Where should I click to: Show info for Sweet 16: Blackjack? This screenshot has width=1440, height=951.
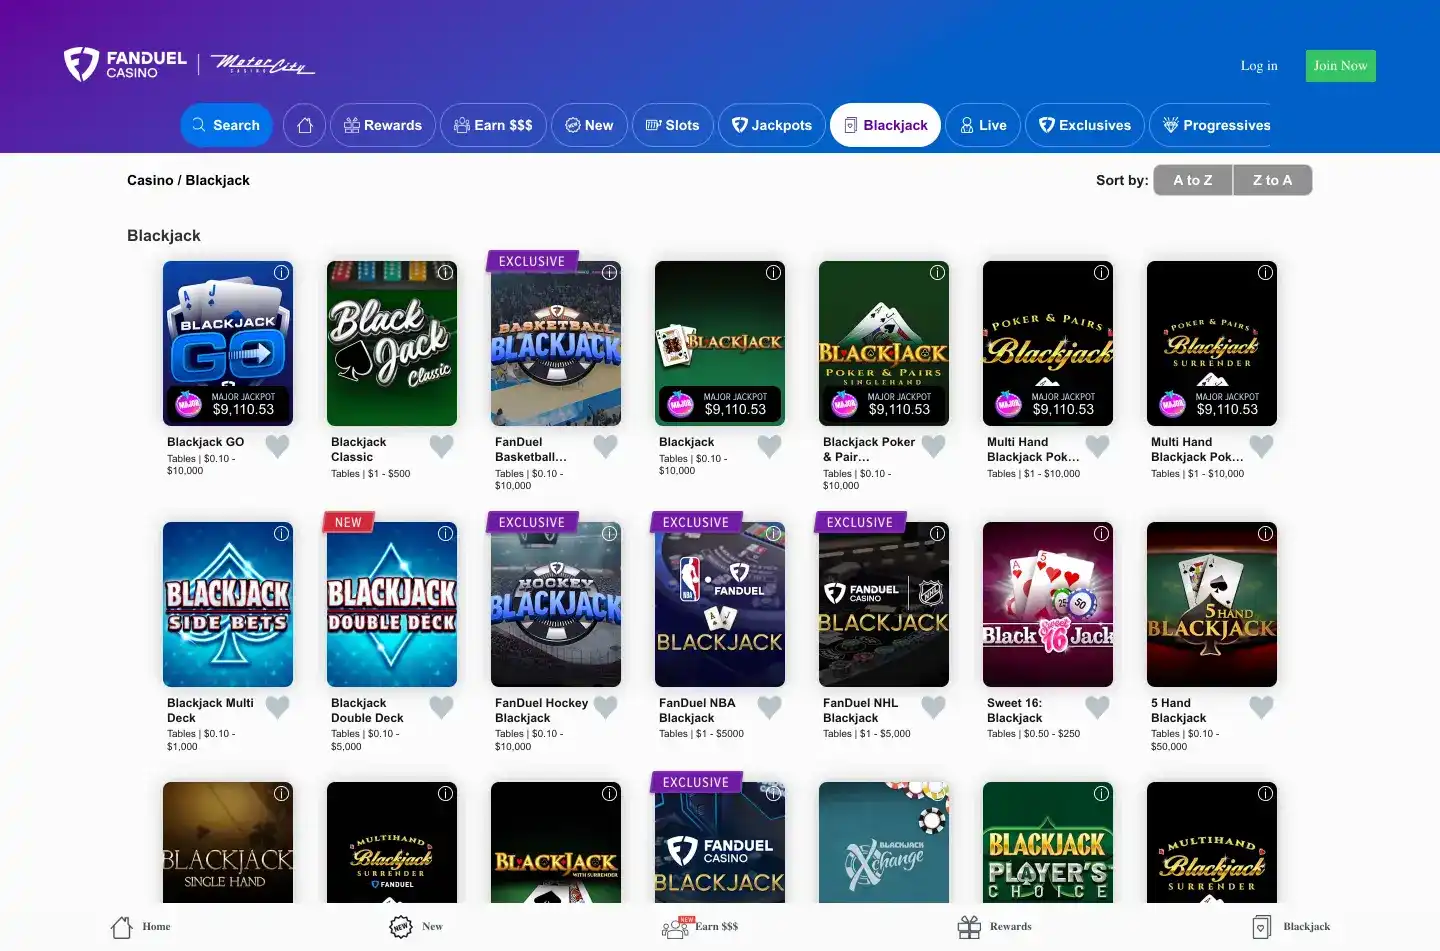(x=1102, y=533)
